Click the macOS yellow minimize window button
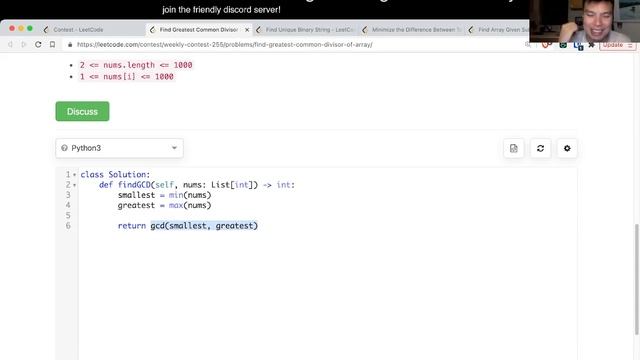Screen dimensions: 640x360 (21, 29)
